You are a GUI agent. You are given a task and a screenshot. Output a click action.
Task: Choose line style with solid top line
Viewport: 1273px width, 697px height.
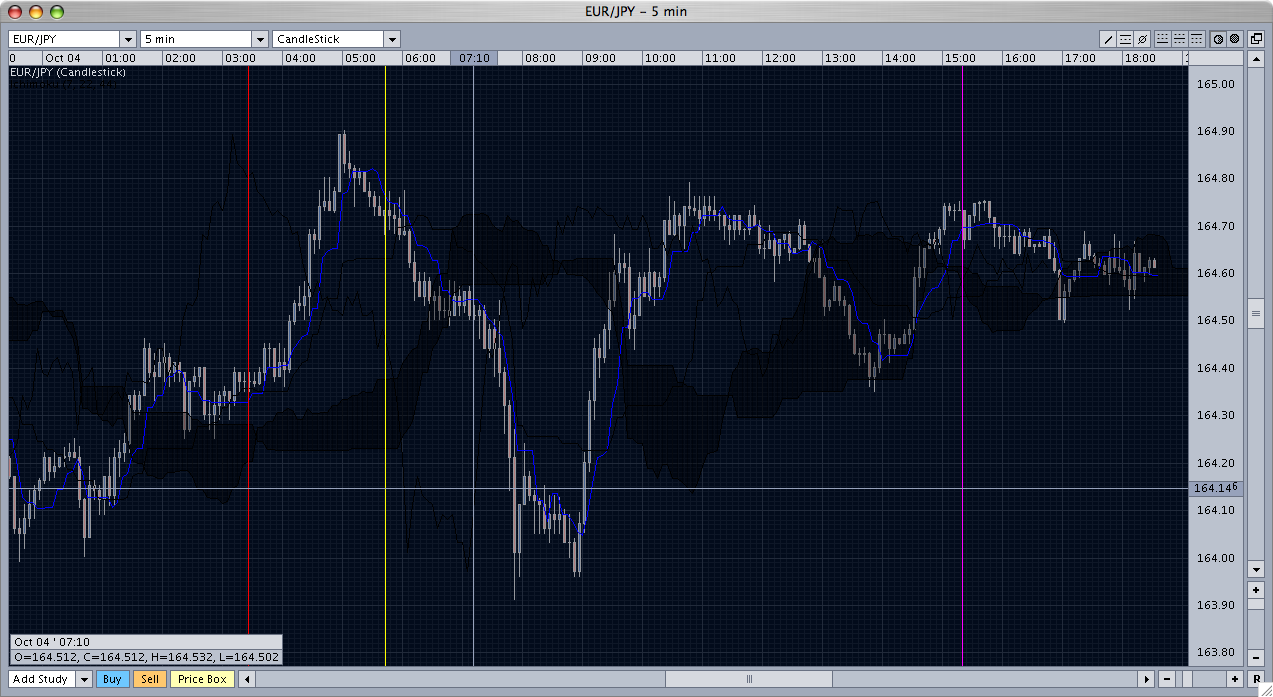(x=1197, y=39)
